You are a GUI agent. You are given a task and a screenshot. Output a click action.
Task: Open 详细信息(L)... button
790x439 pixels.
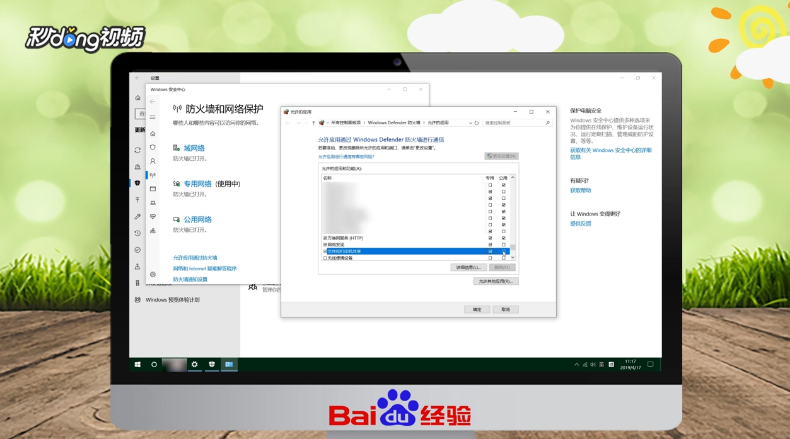pyautogui.click(x=468, y=268)
